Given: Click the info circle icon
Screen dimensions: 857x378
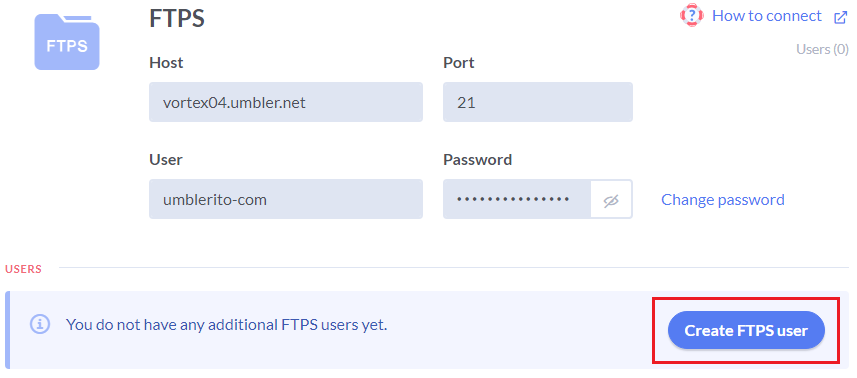Looking at the screenshot, I should click(x=40, y=324).
